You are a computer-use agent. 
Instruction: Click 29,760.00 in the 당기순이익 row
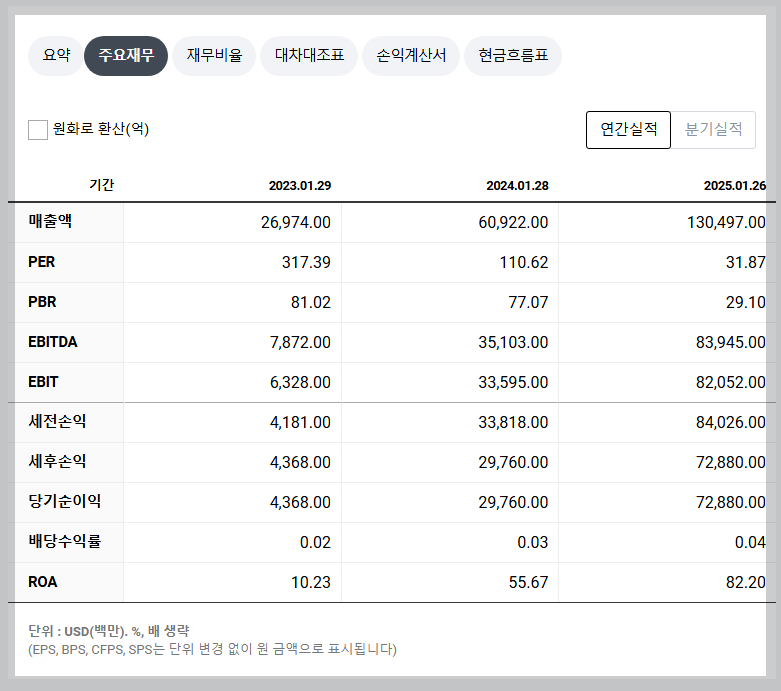click(514, 502)
